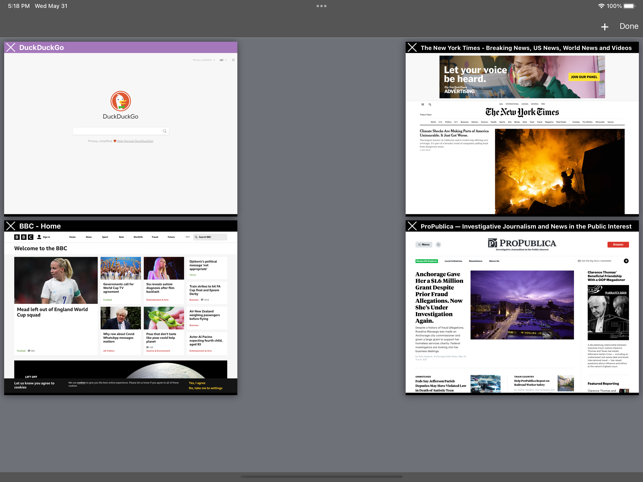Tap the Wed May 31 date text
This screenshot has height=482, width=643.
coord(51,6)
